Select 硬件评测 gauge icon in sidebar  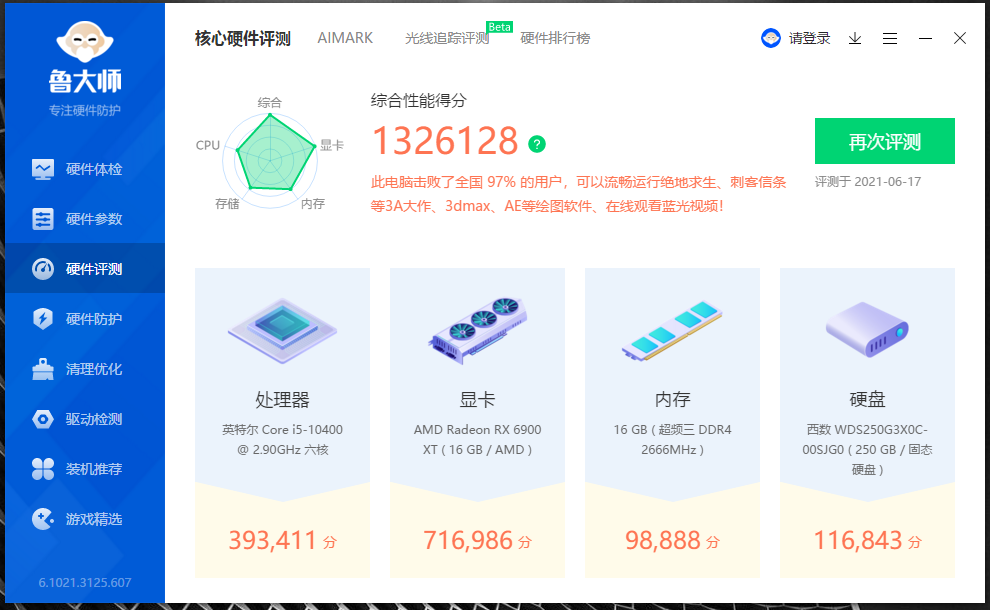(x=42, y=269)
